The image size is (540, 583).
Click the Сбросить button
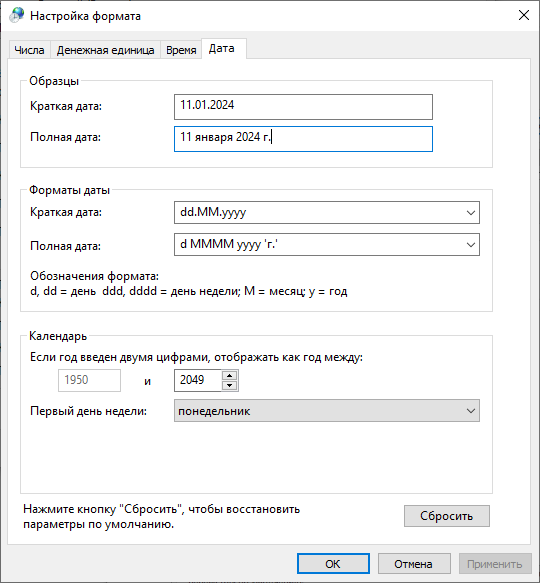447,516
